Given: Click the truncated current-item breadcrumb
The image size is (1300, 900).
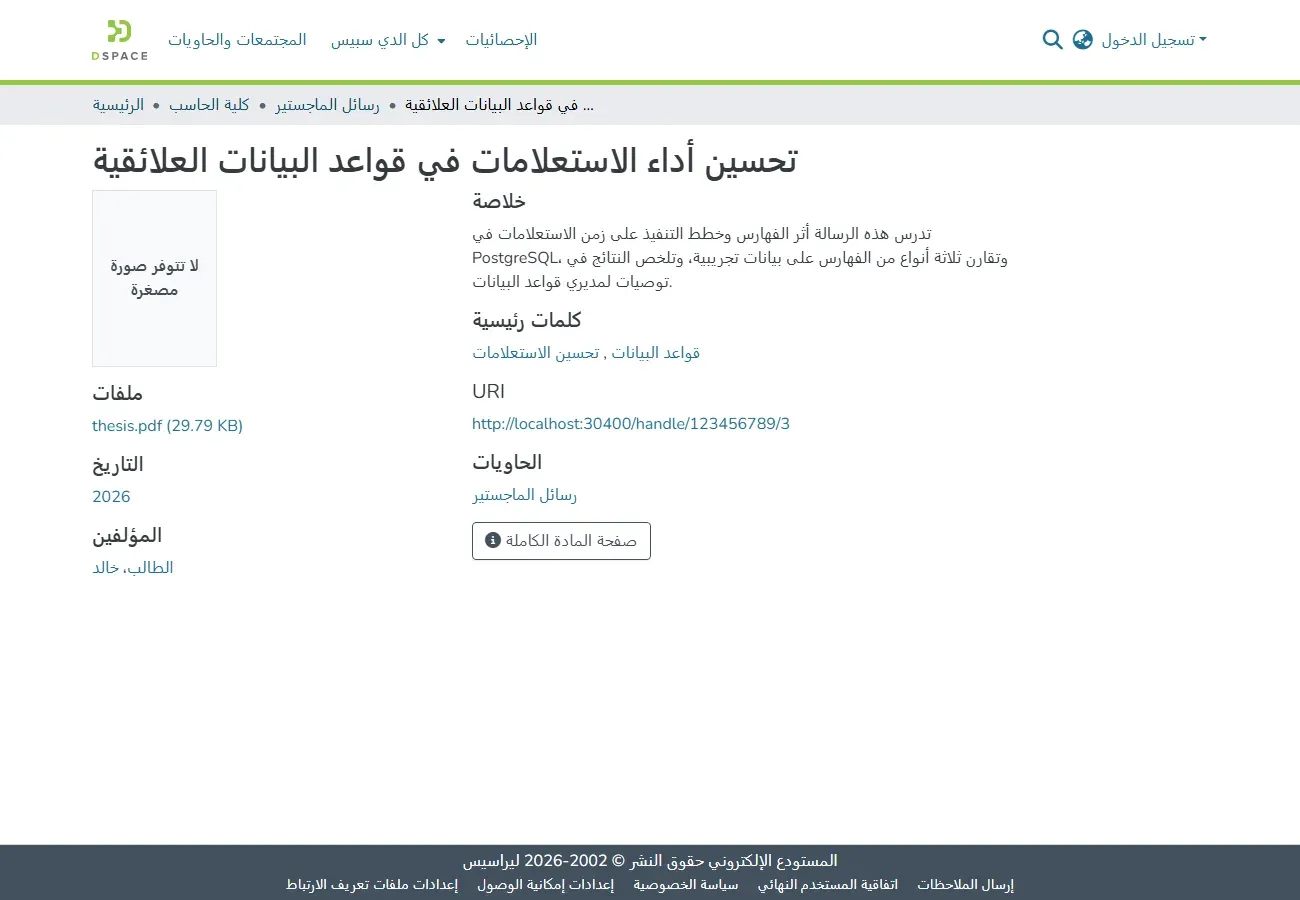Looking at the screenshot, I should (500, 105).
